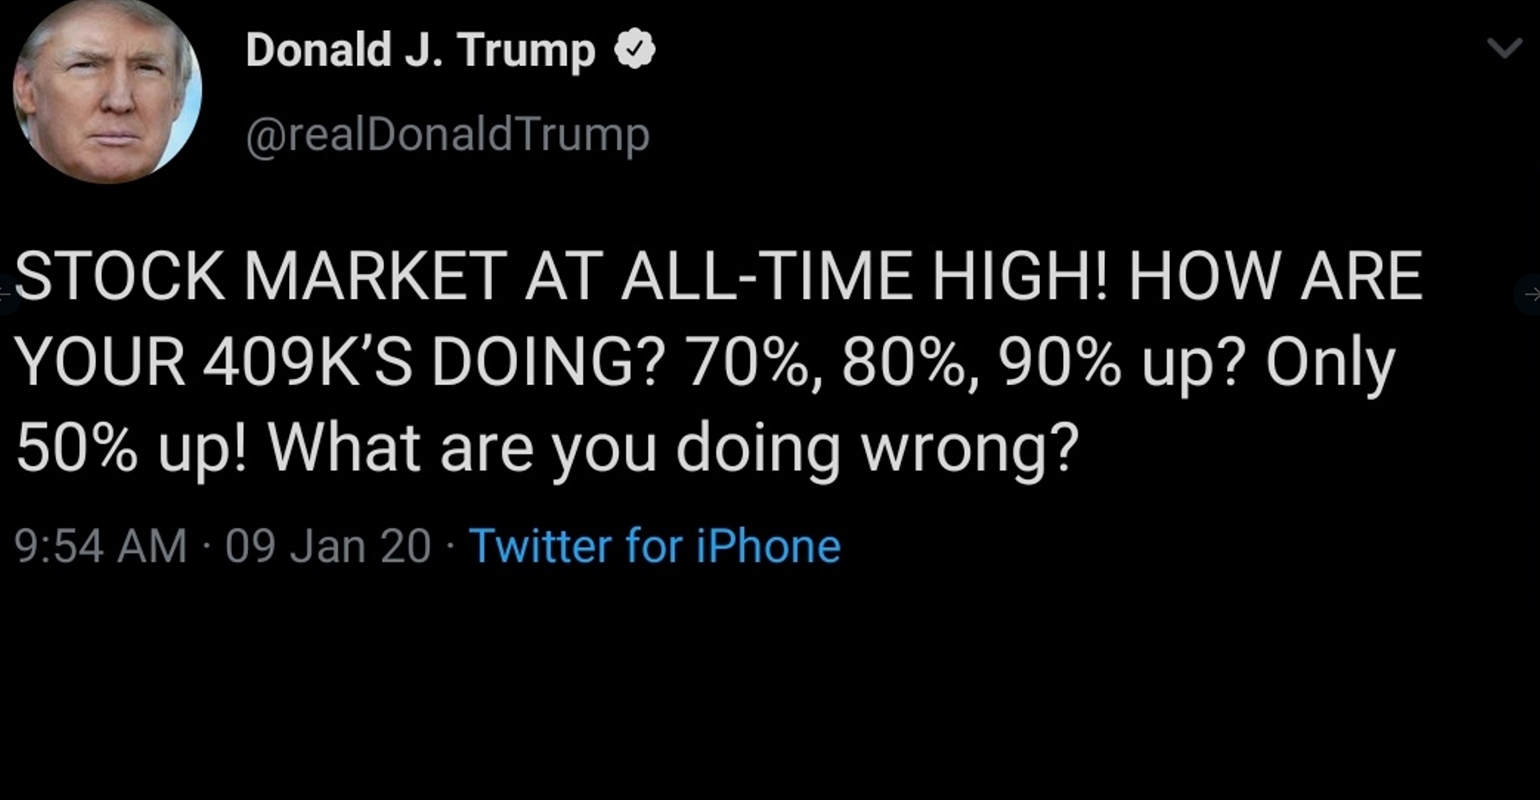Click the Twitter for iPhone source link
Viewport: 1540px width, 800px height.
(x=654, y=546)
